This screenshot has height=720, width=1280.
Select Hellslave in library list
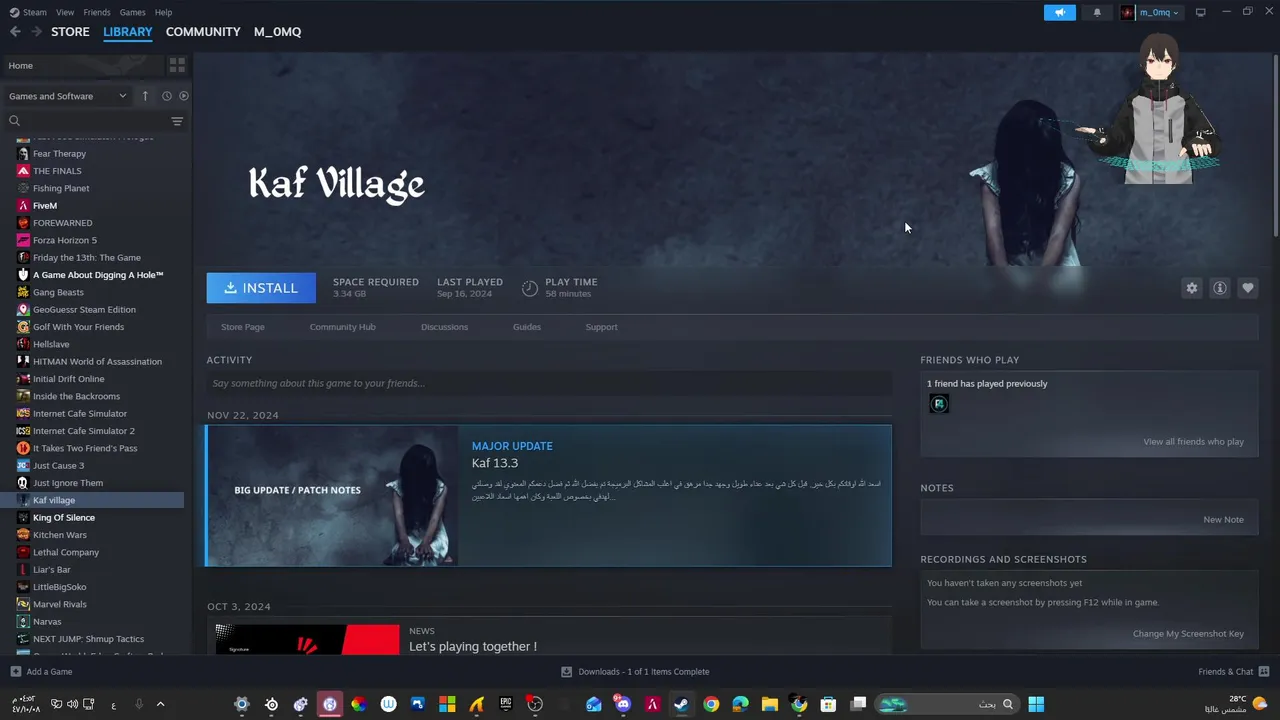click(51, 344)
